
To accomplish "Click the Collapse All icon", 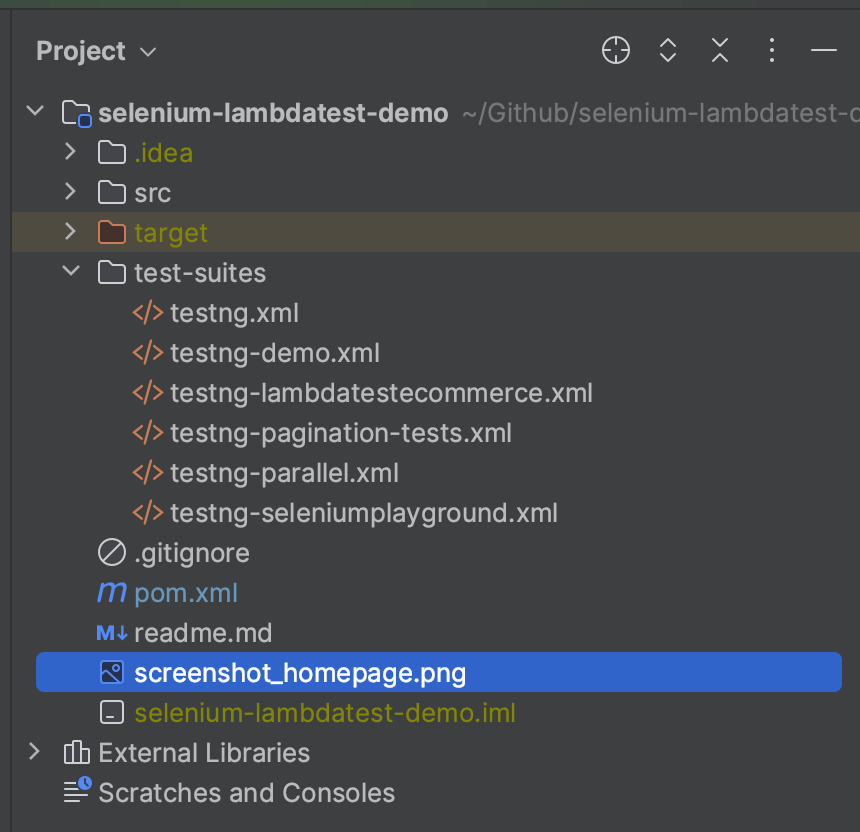I will (719, 50).
